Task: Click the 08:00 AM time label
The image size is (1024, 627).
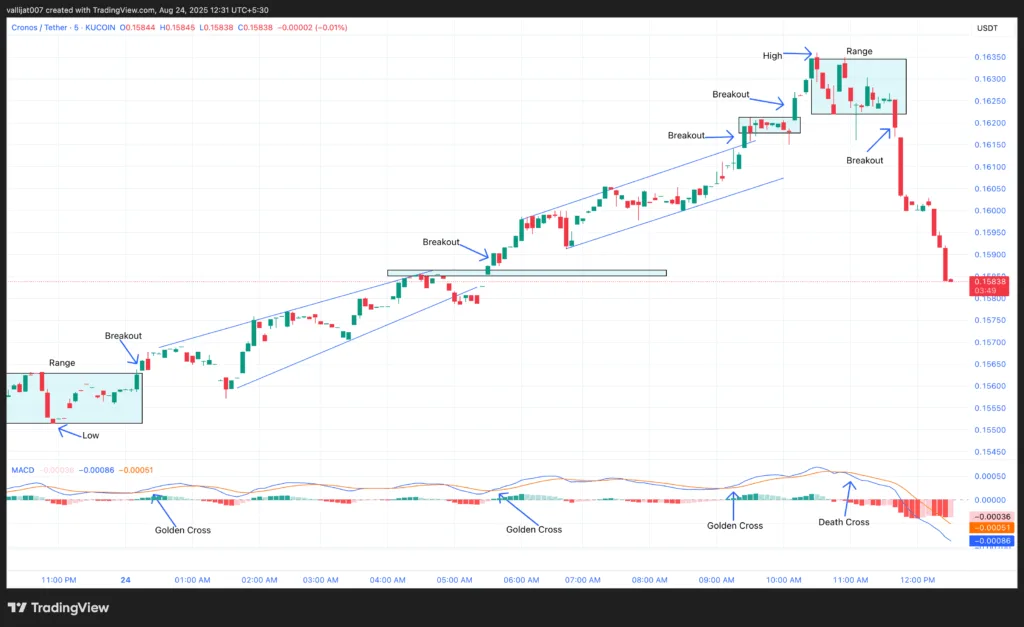Action: (x=649, y=579)
